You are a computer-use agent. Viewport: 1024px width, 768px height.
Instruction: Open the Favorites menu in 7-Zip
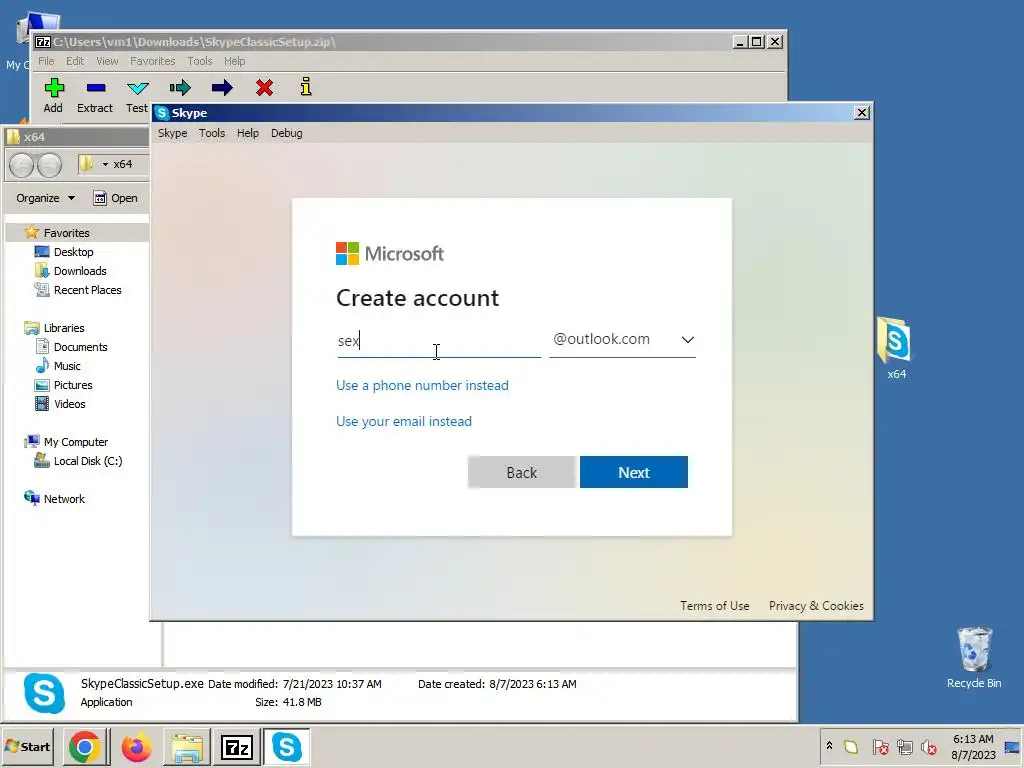pos(152,61)
